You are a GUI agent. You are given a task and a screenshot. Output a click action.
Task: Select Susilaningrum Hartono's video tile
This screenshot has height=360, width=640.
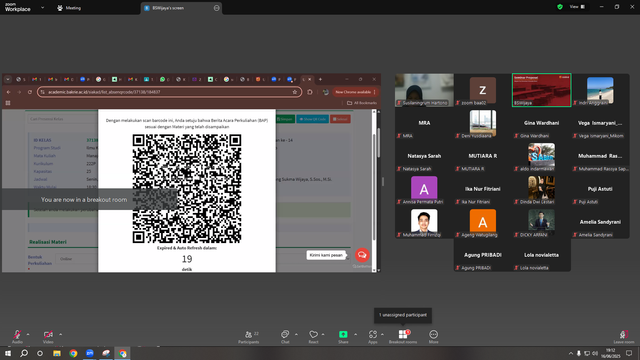pyautogui.click(x=424, y=90)
